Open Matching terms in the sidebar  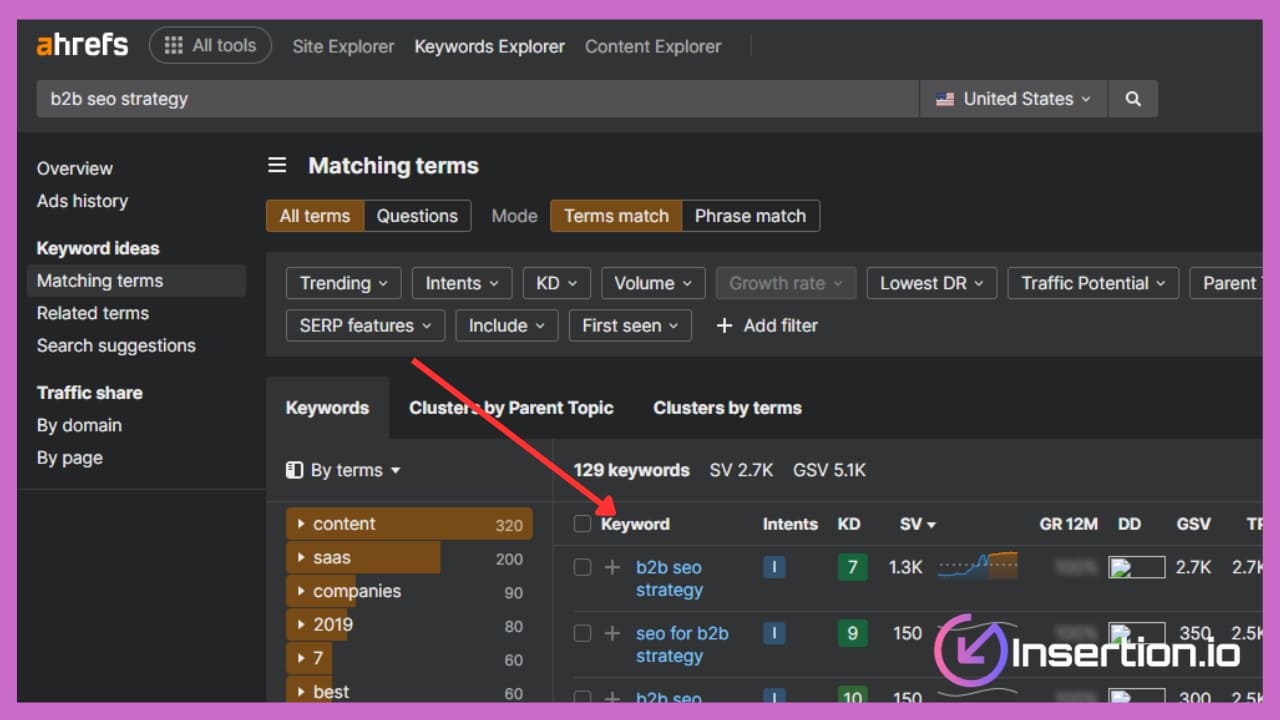(x=136, y=281)
